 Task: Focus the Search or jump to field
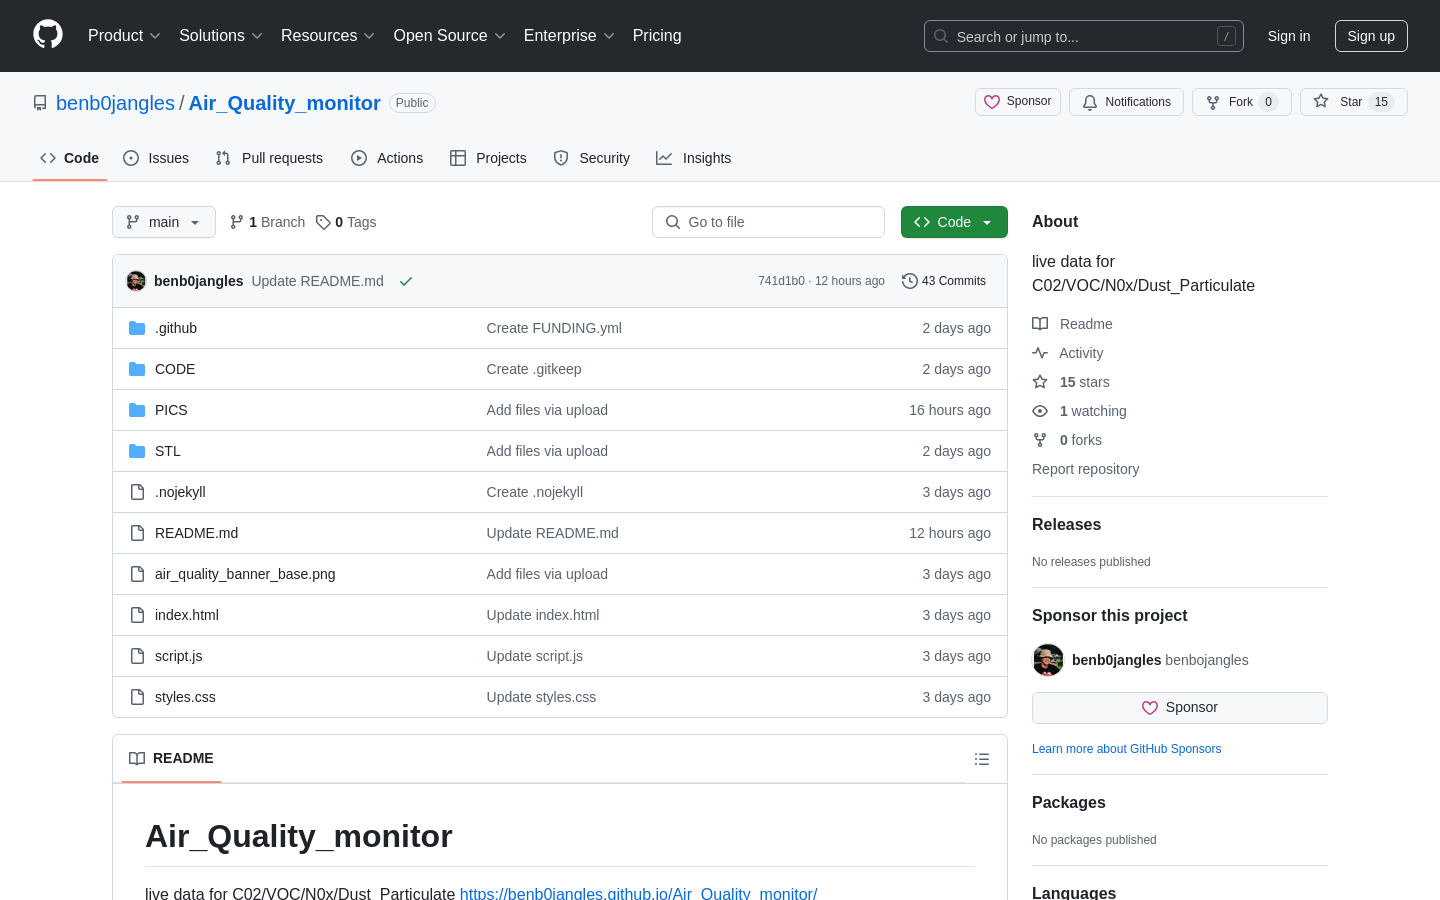[x=1084, y=36]
